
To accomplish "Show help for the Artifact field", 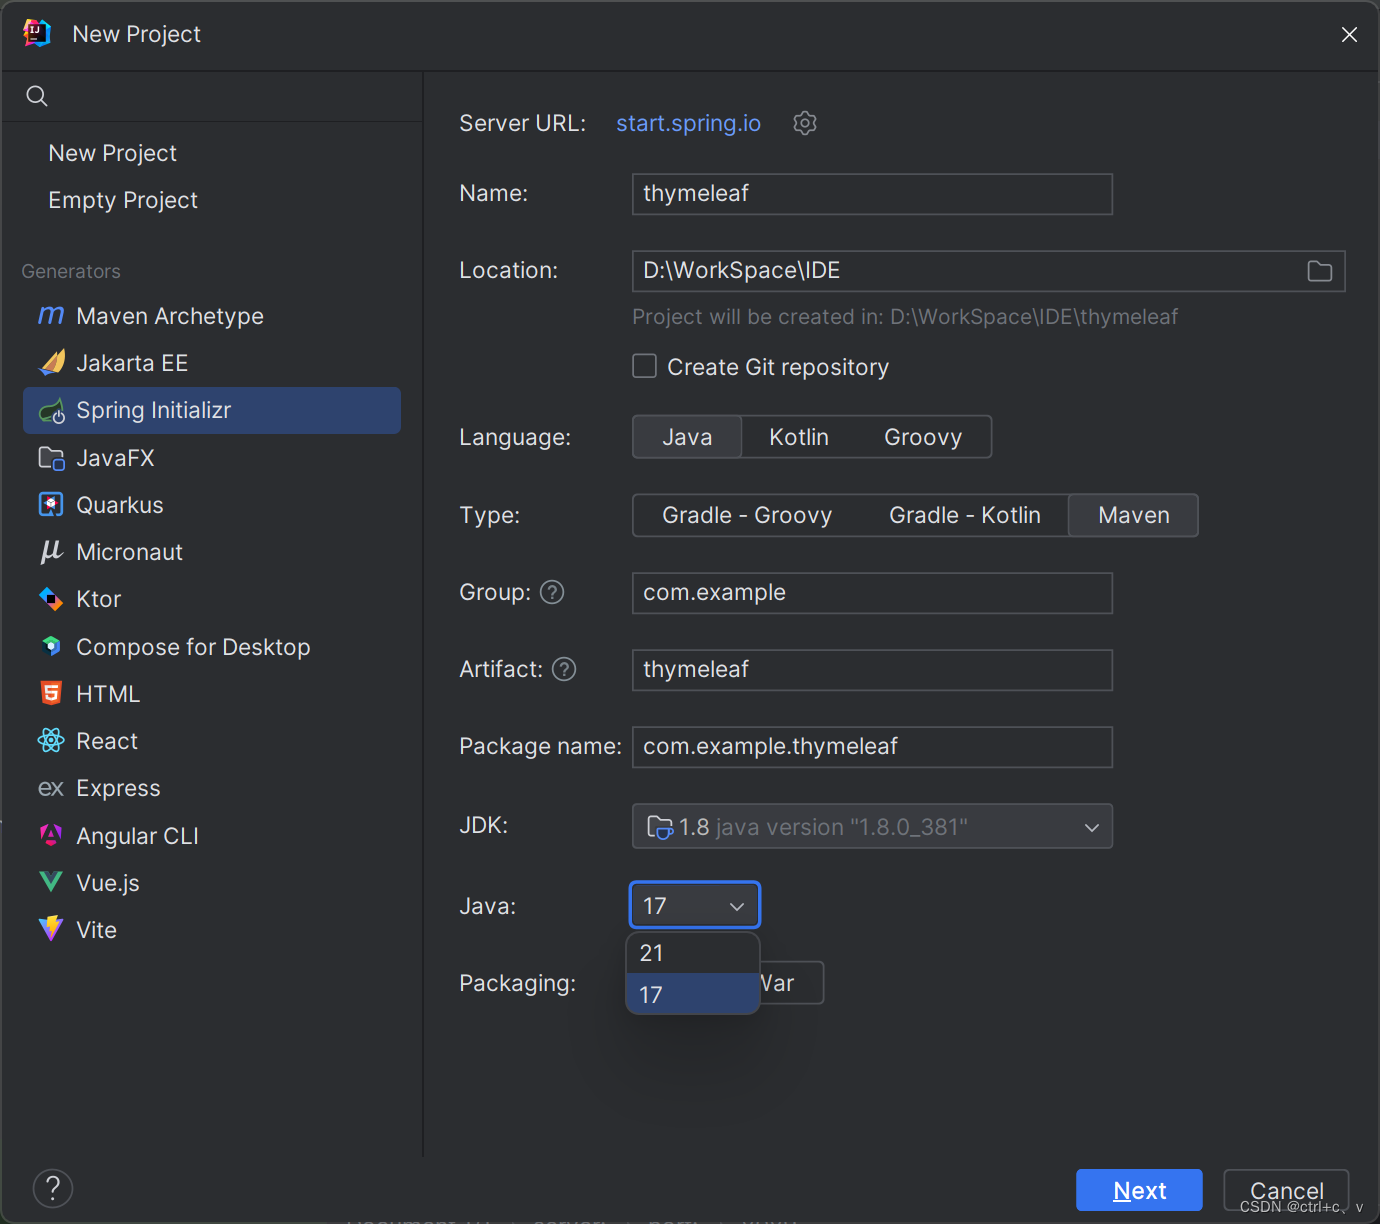I will [x=564, y=669].
